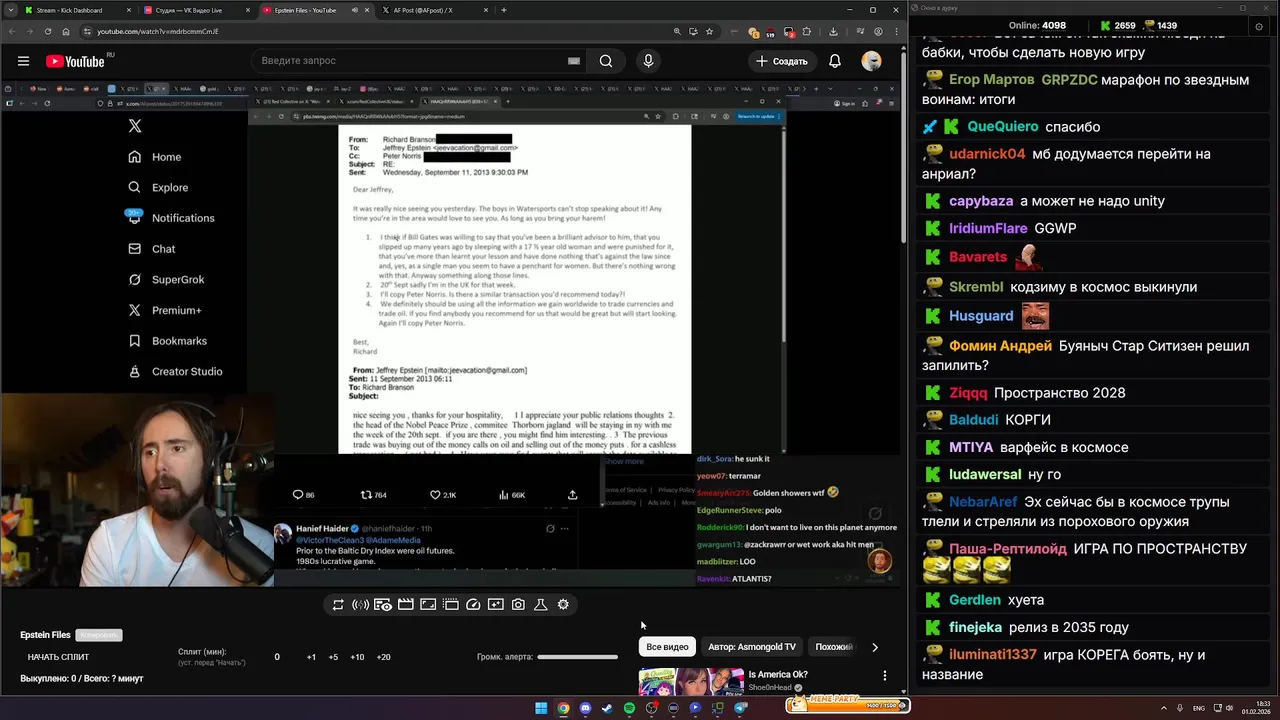
Task: Add +5 minutes to split
Action: 333,657
